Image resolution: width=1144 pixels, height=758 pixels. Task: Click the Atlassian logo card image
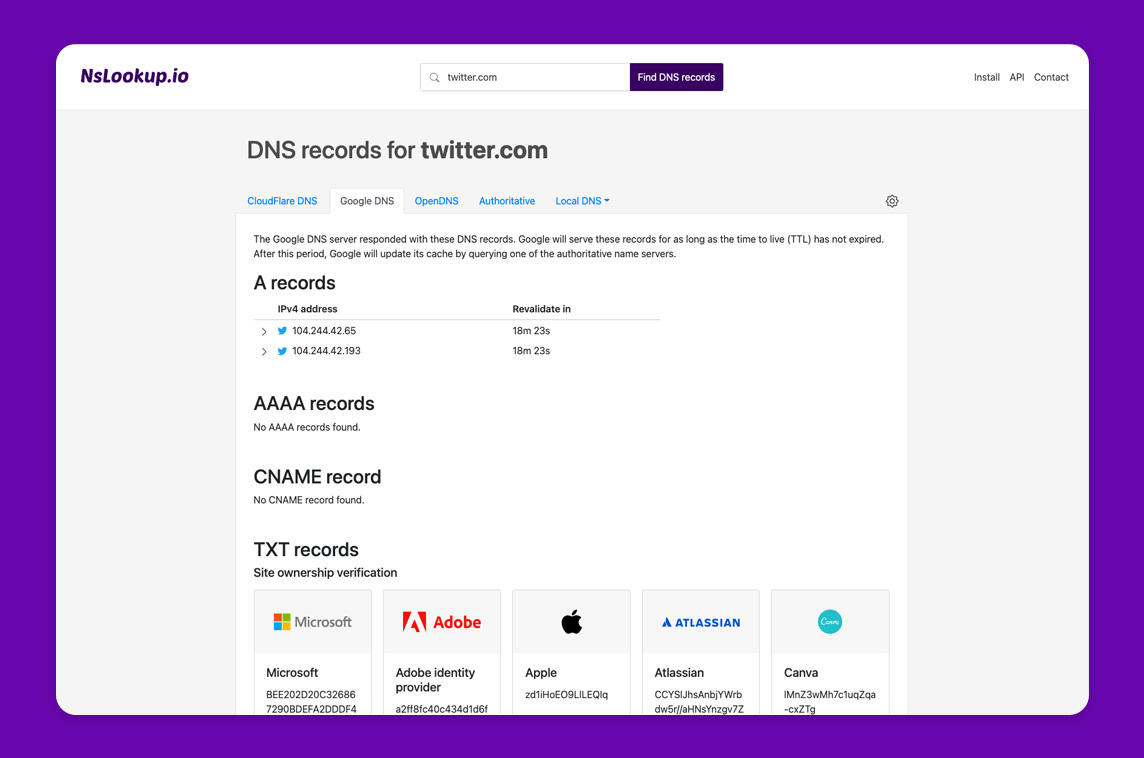tap(700, 622)
